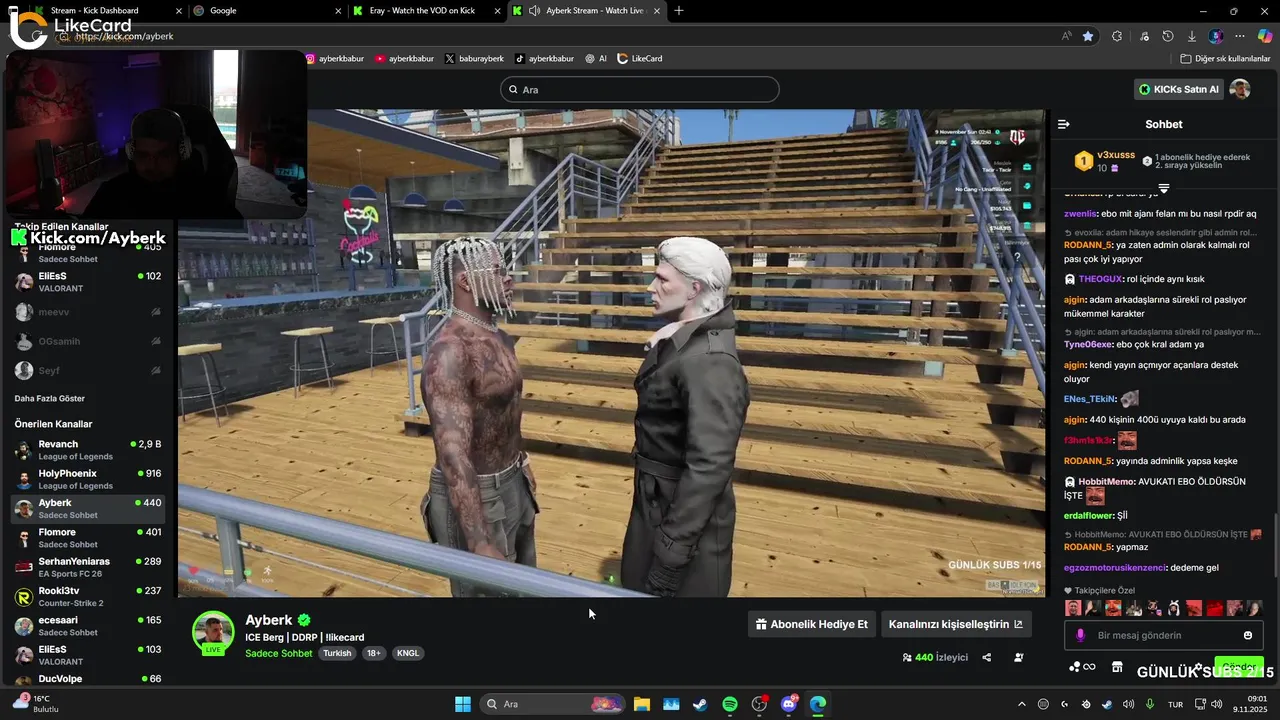Viewport: 1280px width, 720px height.
Task: Open the chat shop store icon
Action: coord(1117,667)
